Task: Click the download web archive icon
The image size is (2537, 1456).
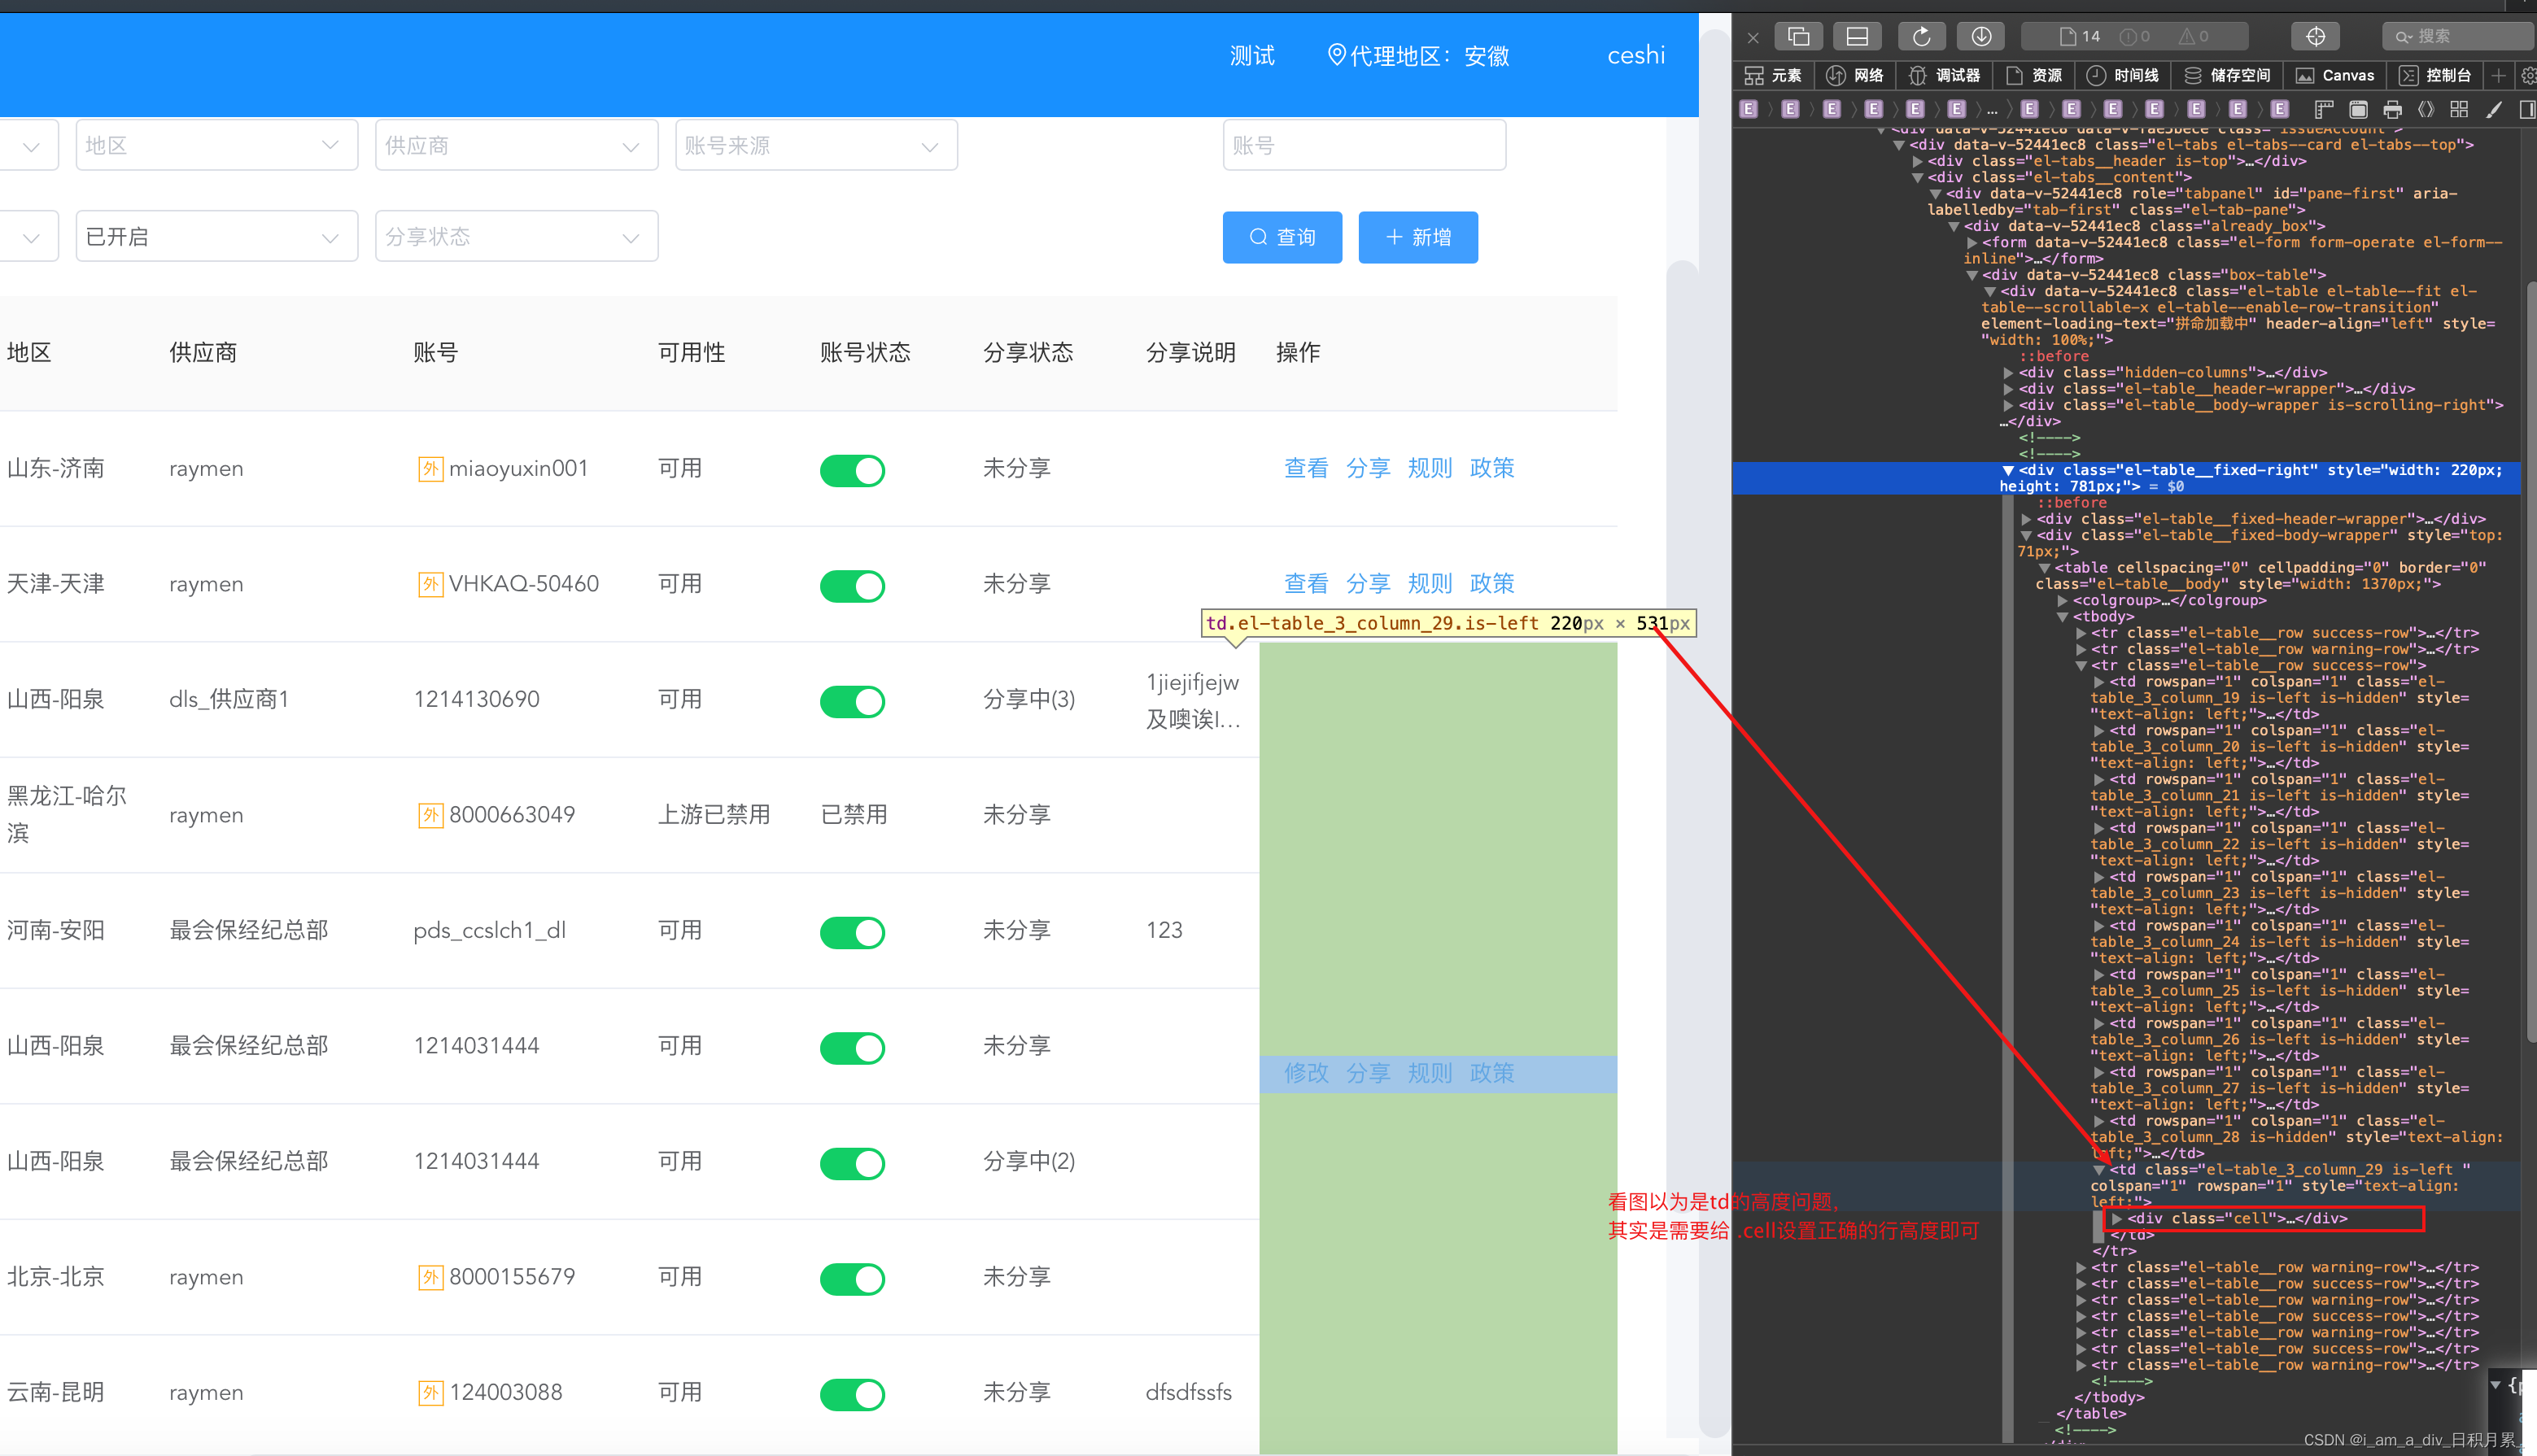Action: [x=1980, y=37]
